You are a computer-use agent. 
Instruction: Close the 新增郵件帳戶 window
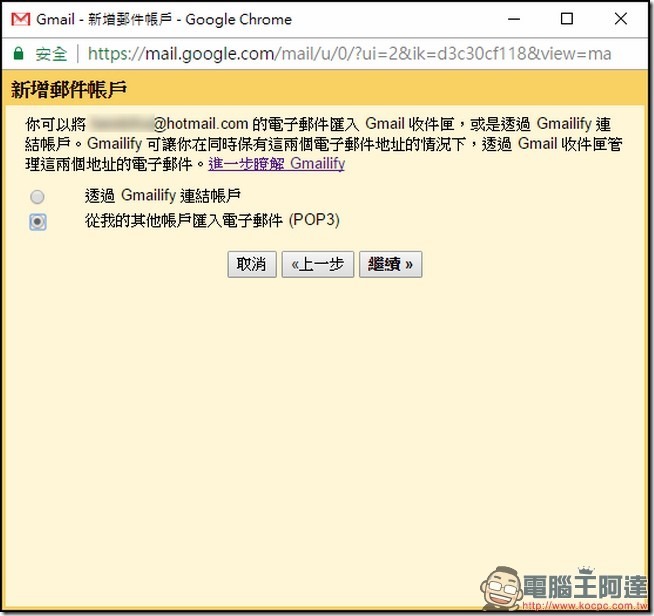(621, 19)
